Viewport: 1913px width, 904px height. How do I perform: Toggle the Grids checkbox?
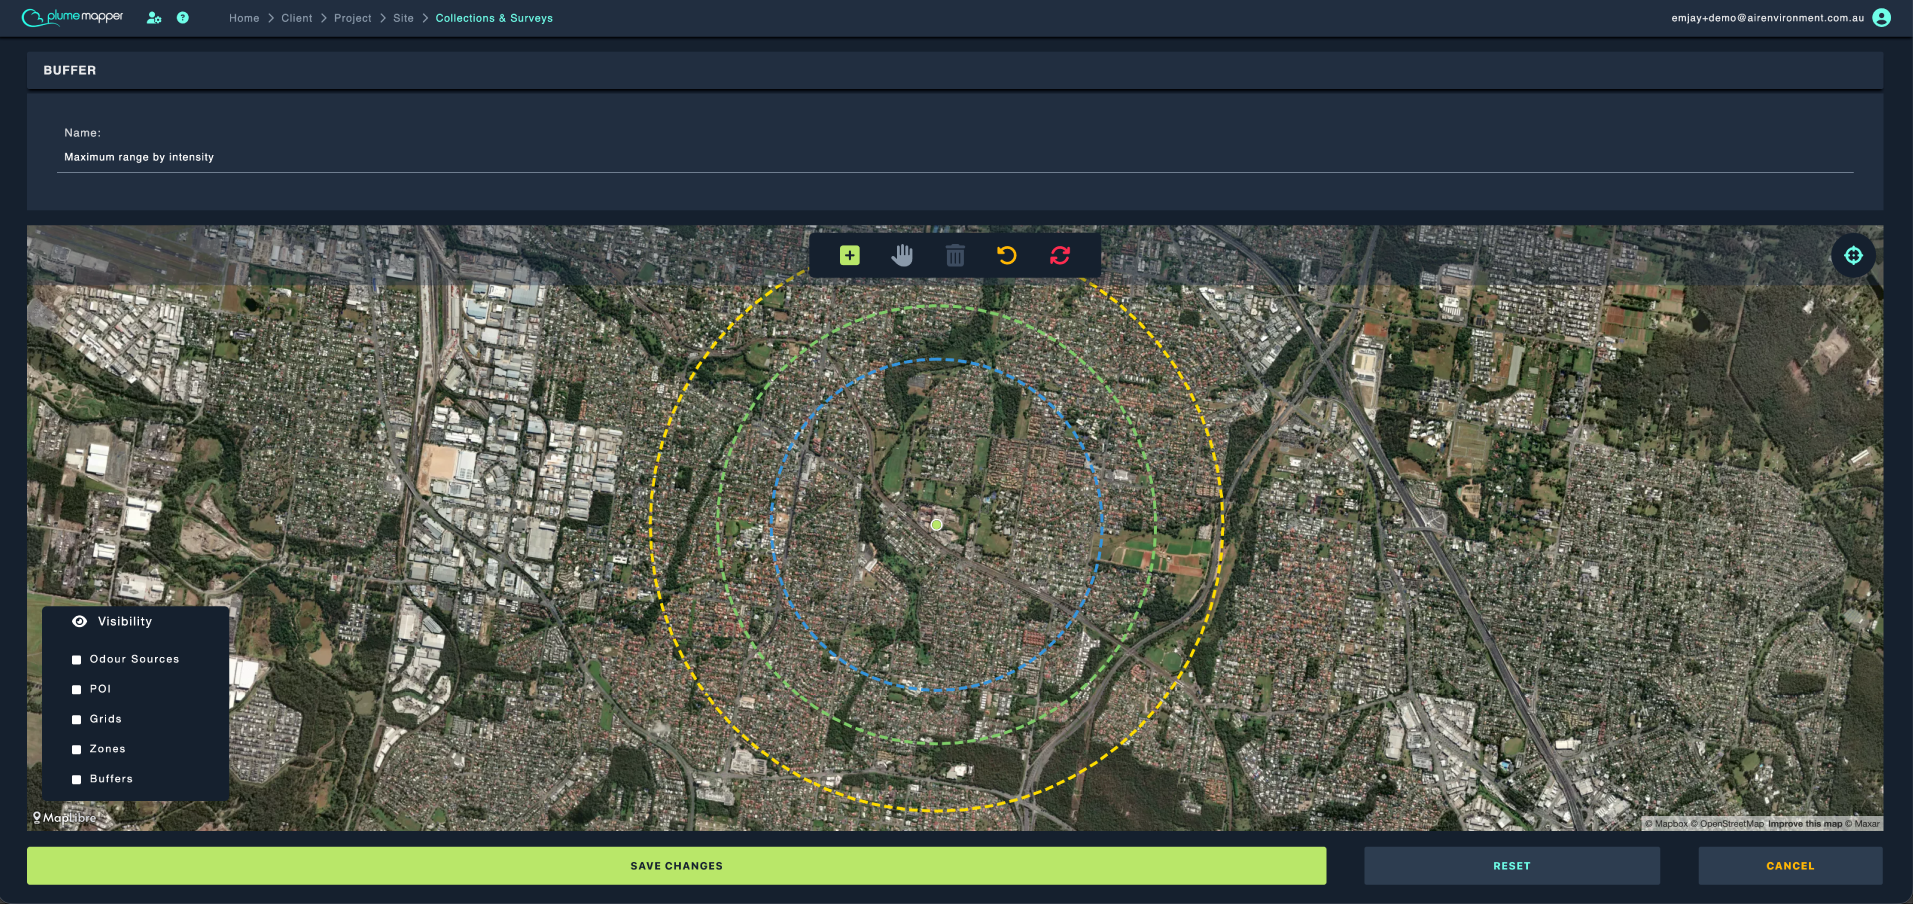click(x=76, y=720)
